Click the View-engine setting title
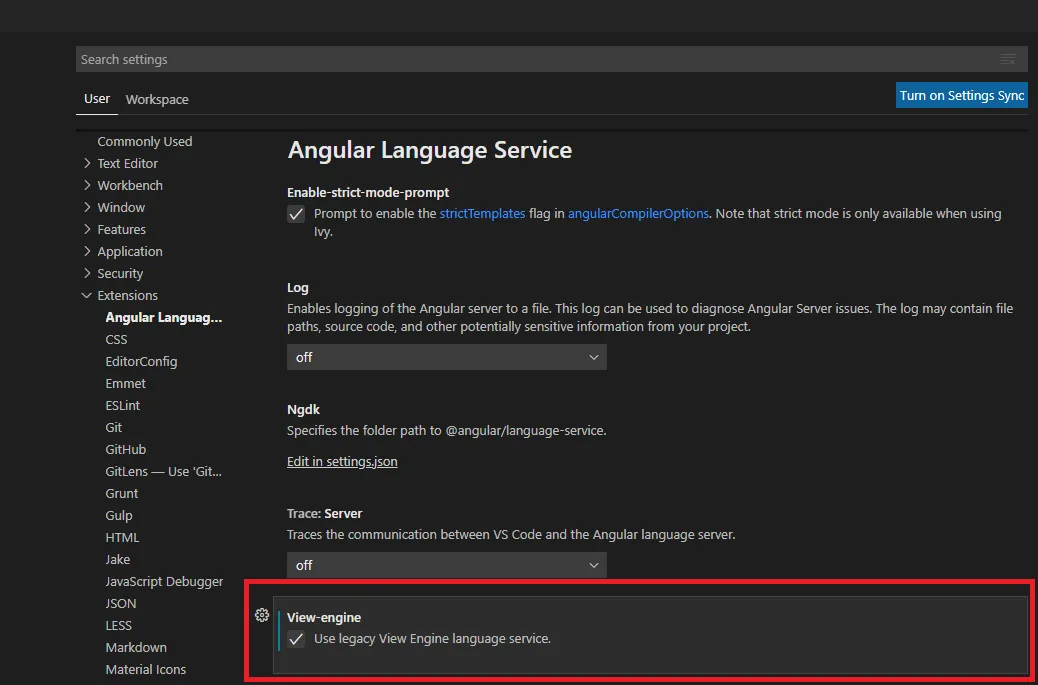 coord(324,617)
